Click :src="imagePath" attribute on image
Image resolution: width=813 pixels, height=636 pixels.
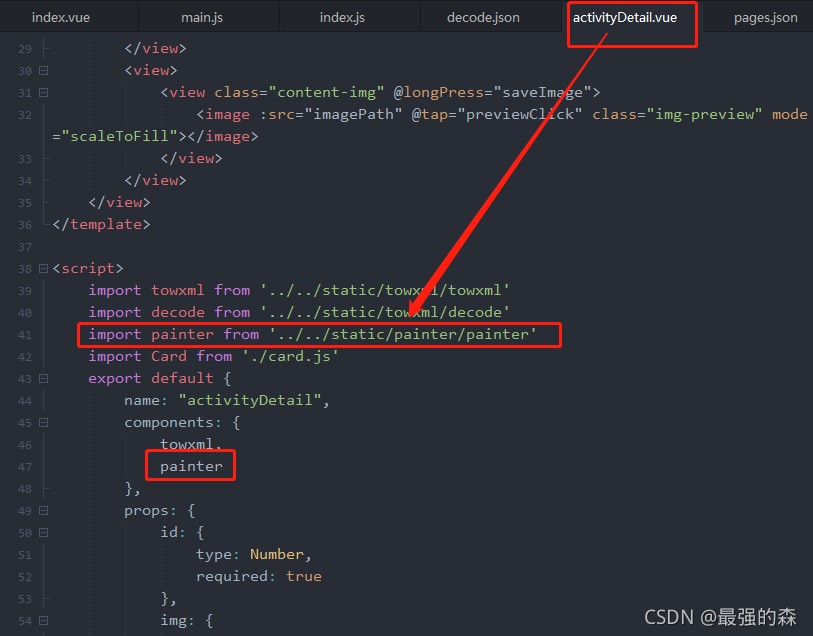point(331,114)
